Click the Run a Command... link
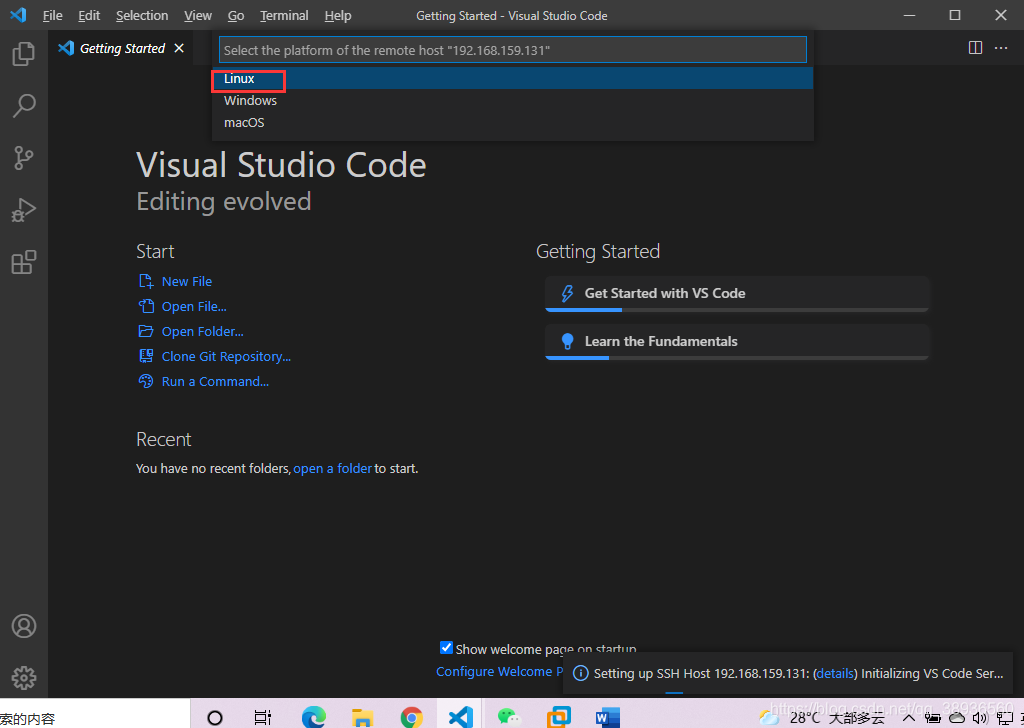 tap(215, 381)
